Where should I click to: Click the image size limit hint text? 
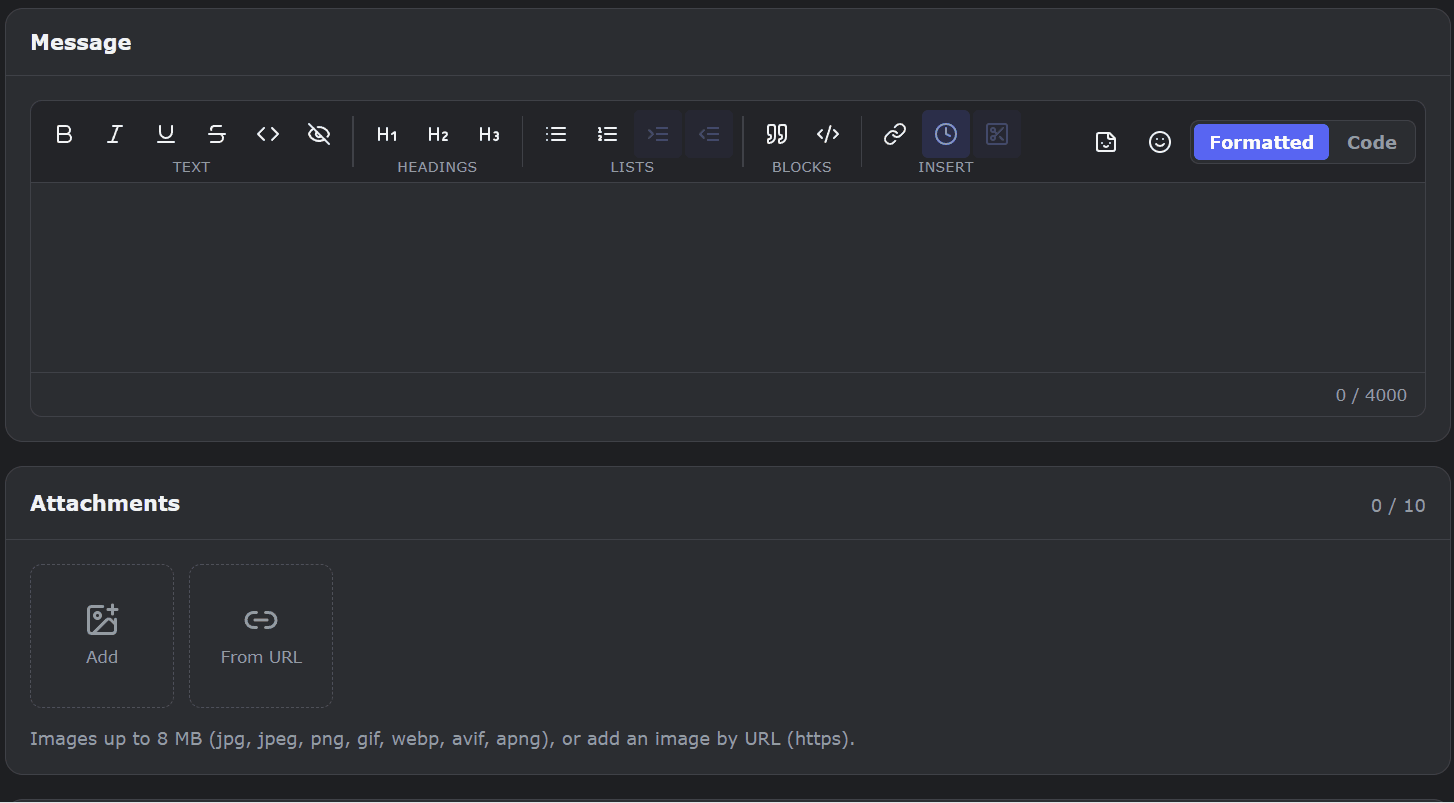point(442,739)
